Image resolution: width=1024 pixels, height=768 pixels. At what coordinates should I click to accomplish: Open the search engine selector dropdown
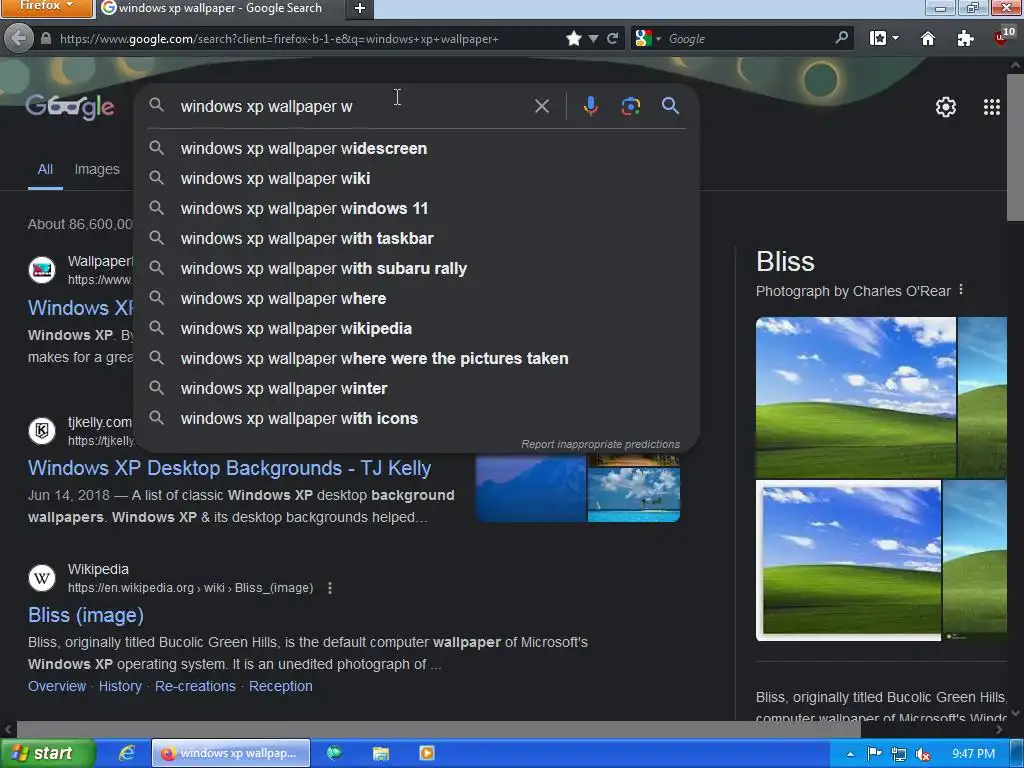pos(647,39)
